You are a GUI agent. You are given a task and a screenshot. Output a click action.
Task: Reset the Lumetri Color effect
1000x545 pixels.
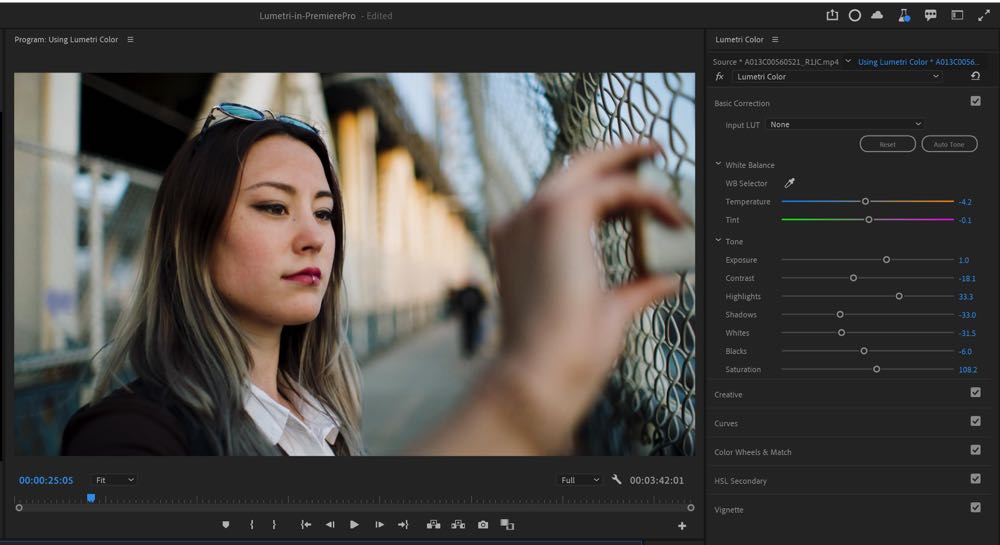point(975,76)
